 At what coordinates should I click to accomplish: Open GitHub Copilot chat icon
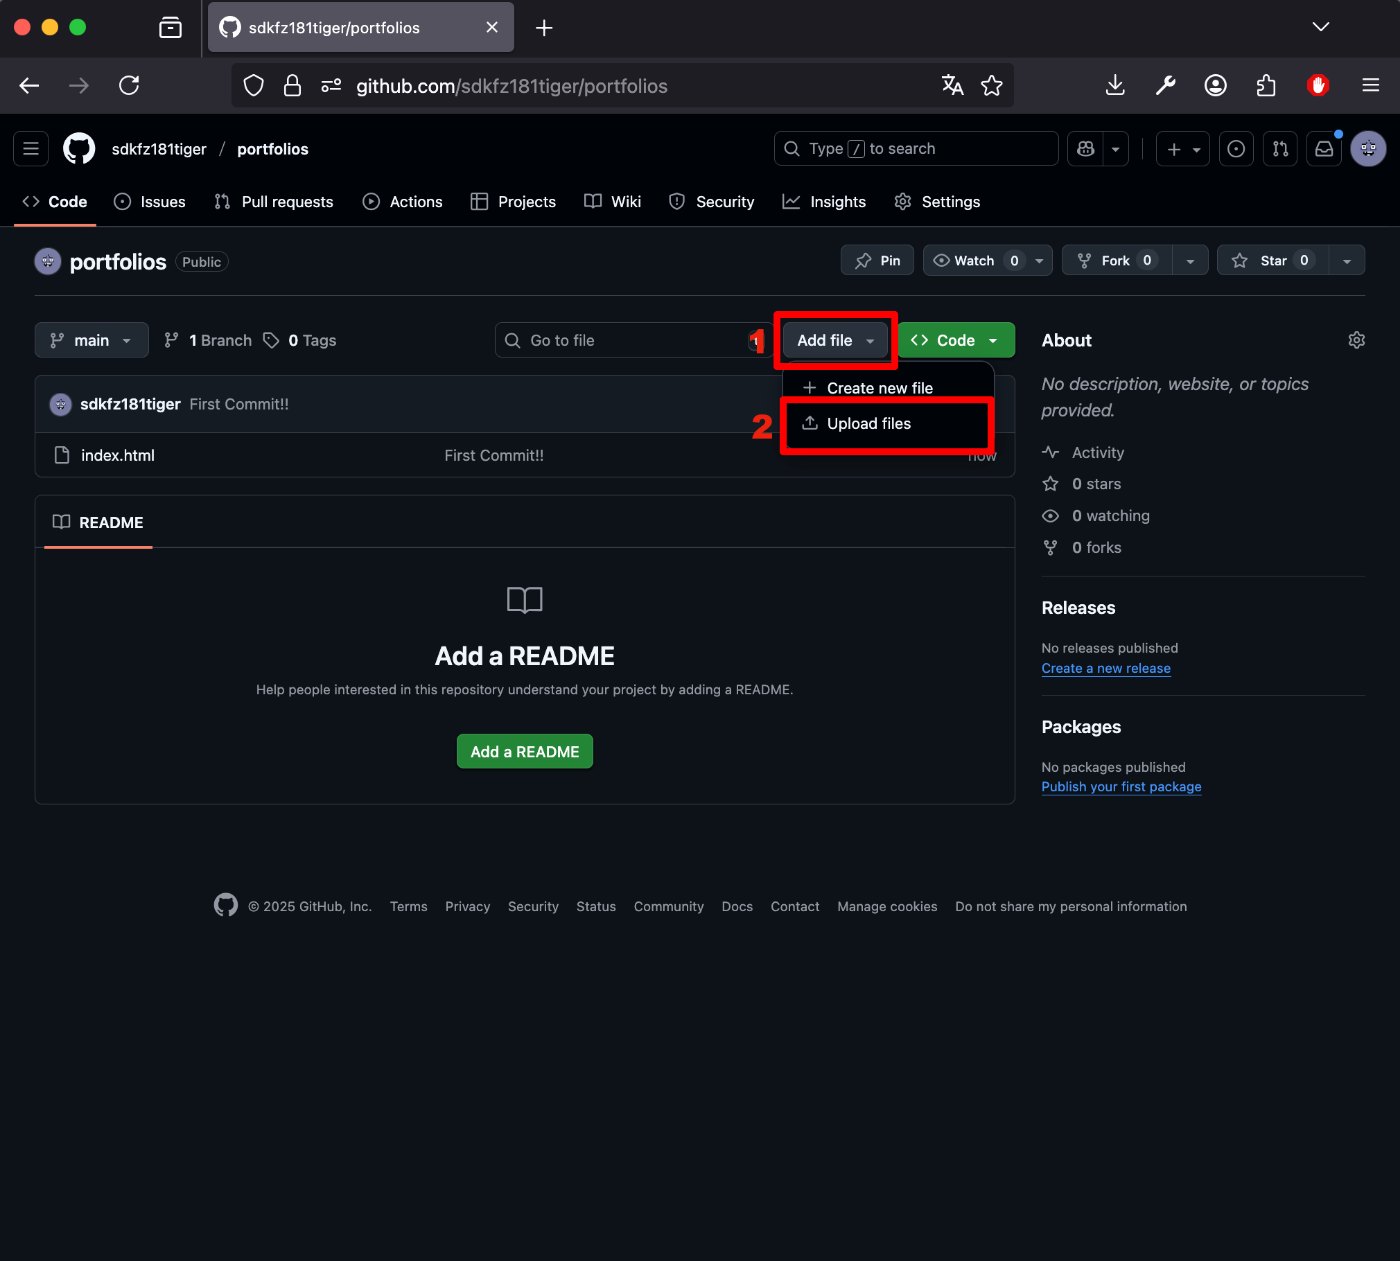click(x=1086, y=149)
